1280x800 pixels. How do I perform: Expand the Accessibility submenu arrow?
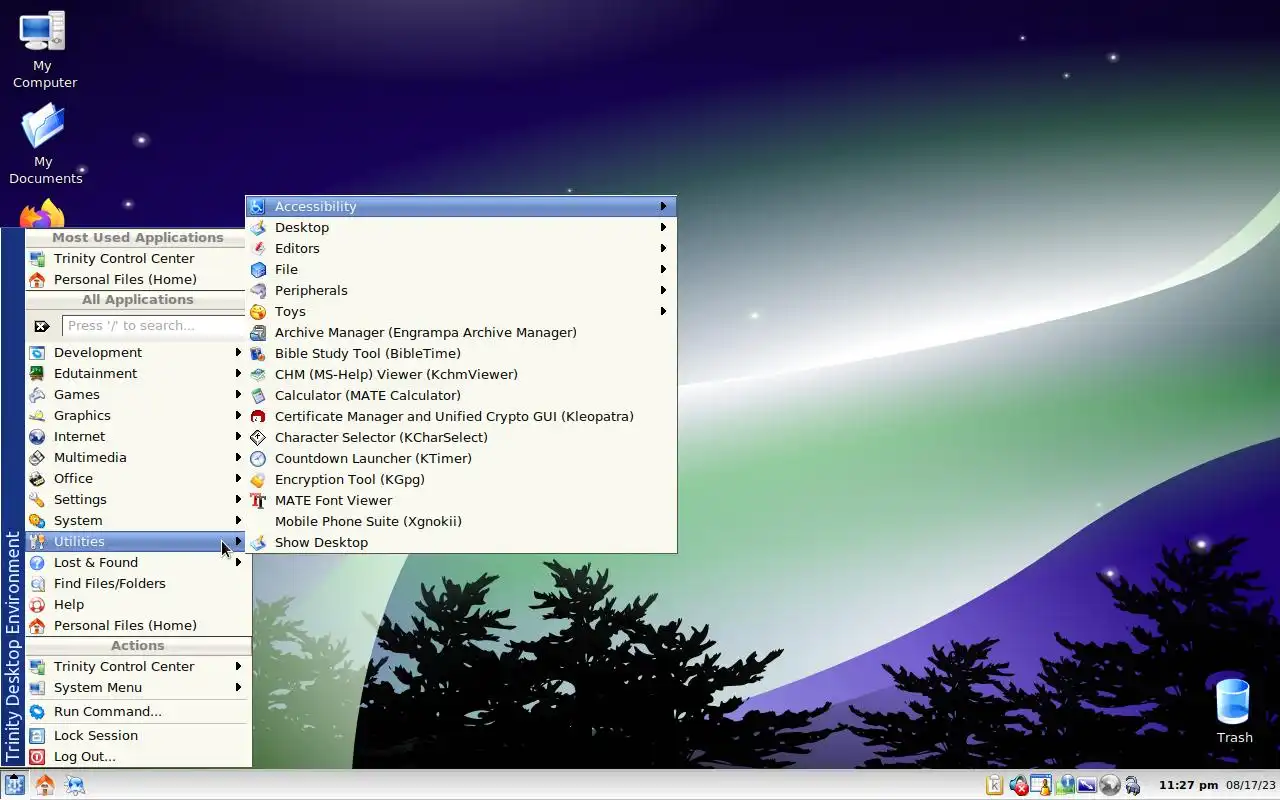(663, 206)
